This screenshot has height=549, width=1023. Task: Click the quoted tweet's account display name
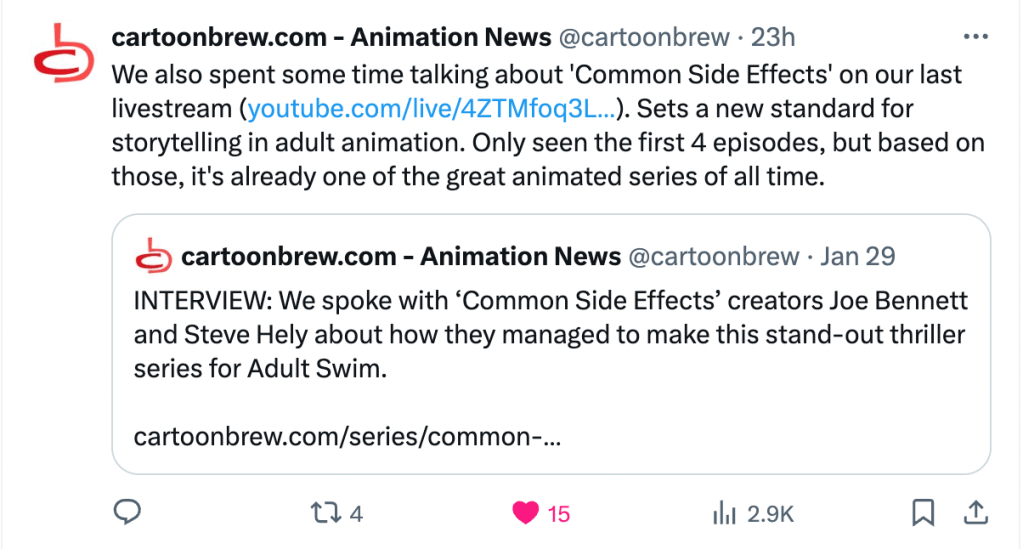[401, 257]
